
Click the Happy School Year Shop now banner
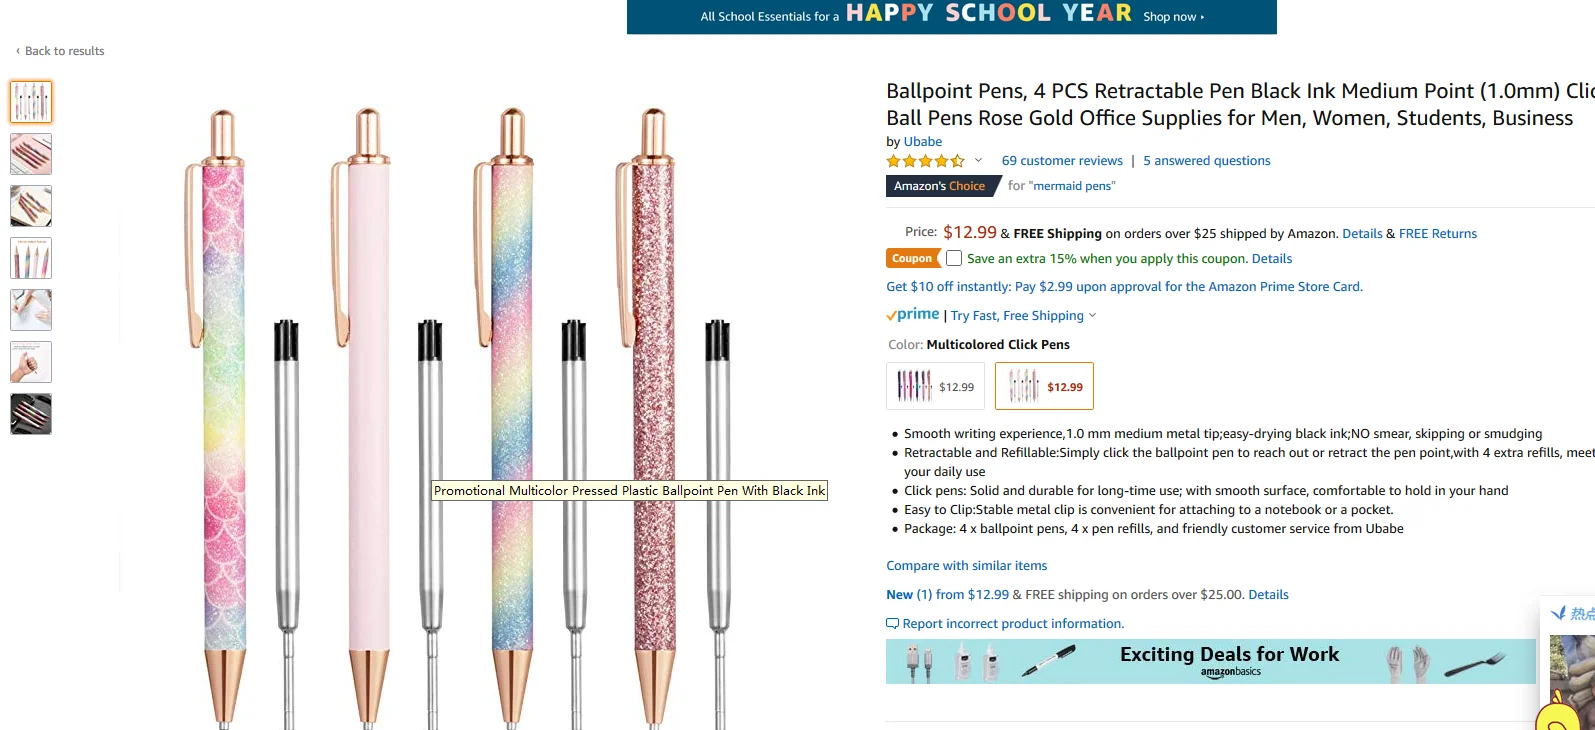951,16
